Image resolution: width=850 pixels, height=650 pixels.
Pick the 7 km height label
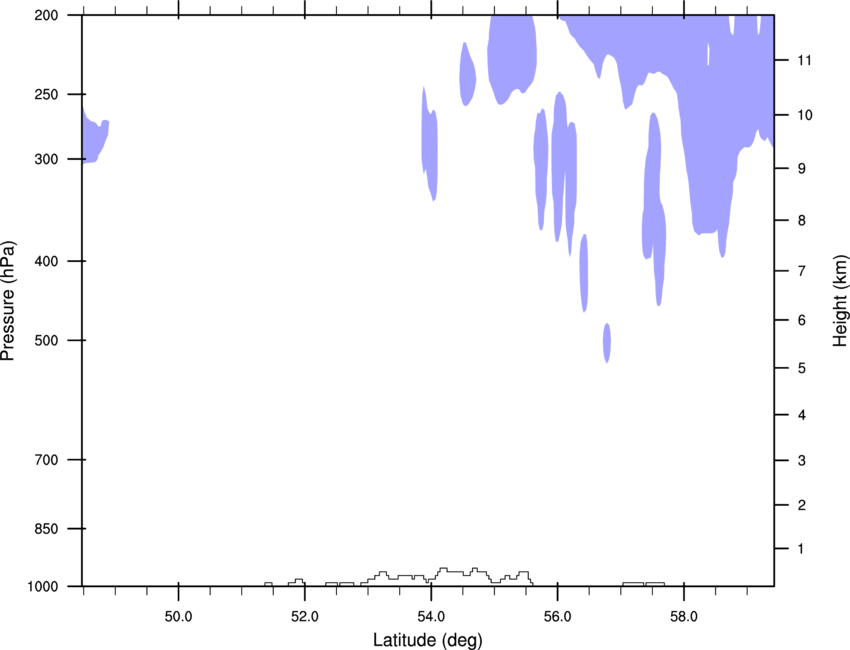[x=802, y=271]
